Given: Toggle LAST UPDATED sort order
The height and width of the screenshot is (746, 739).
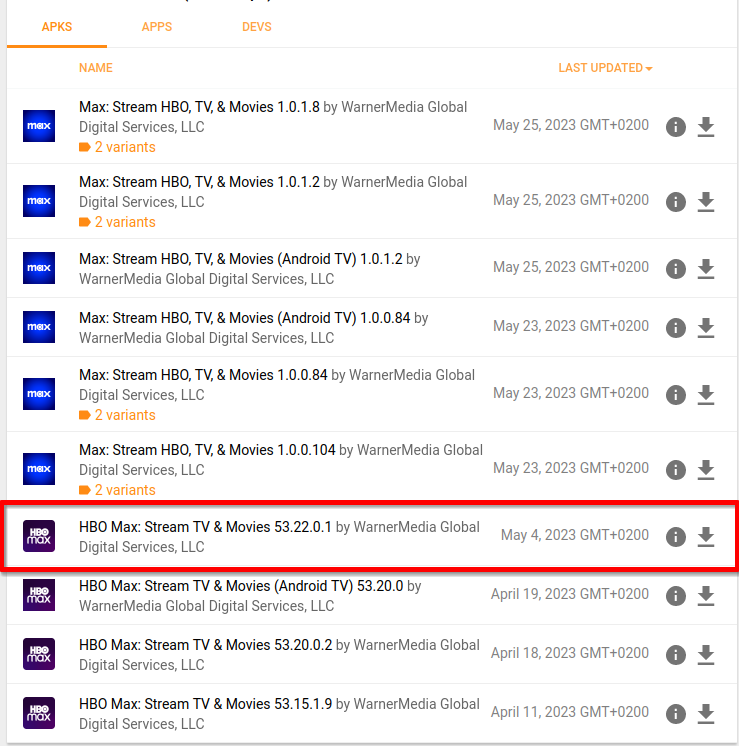Looking at the screenshot, I should click(x=605, y=68).
